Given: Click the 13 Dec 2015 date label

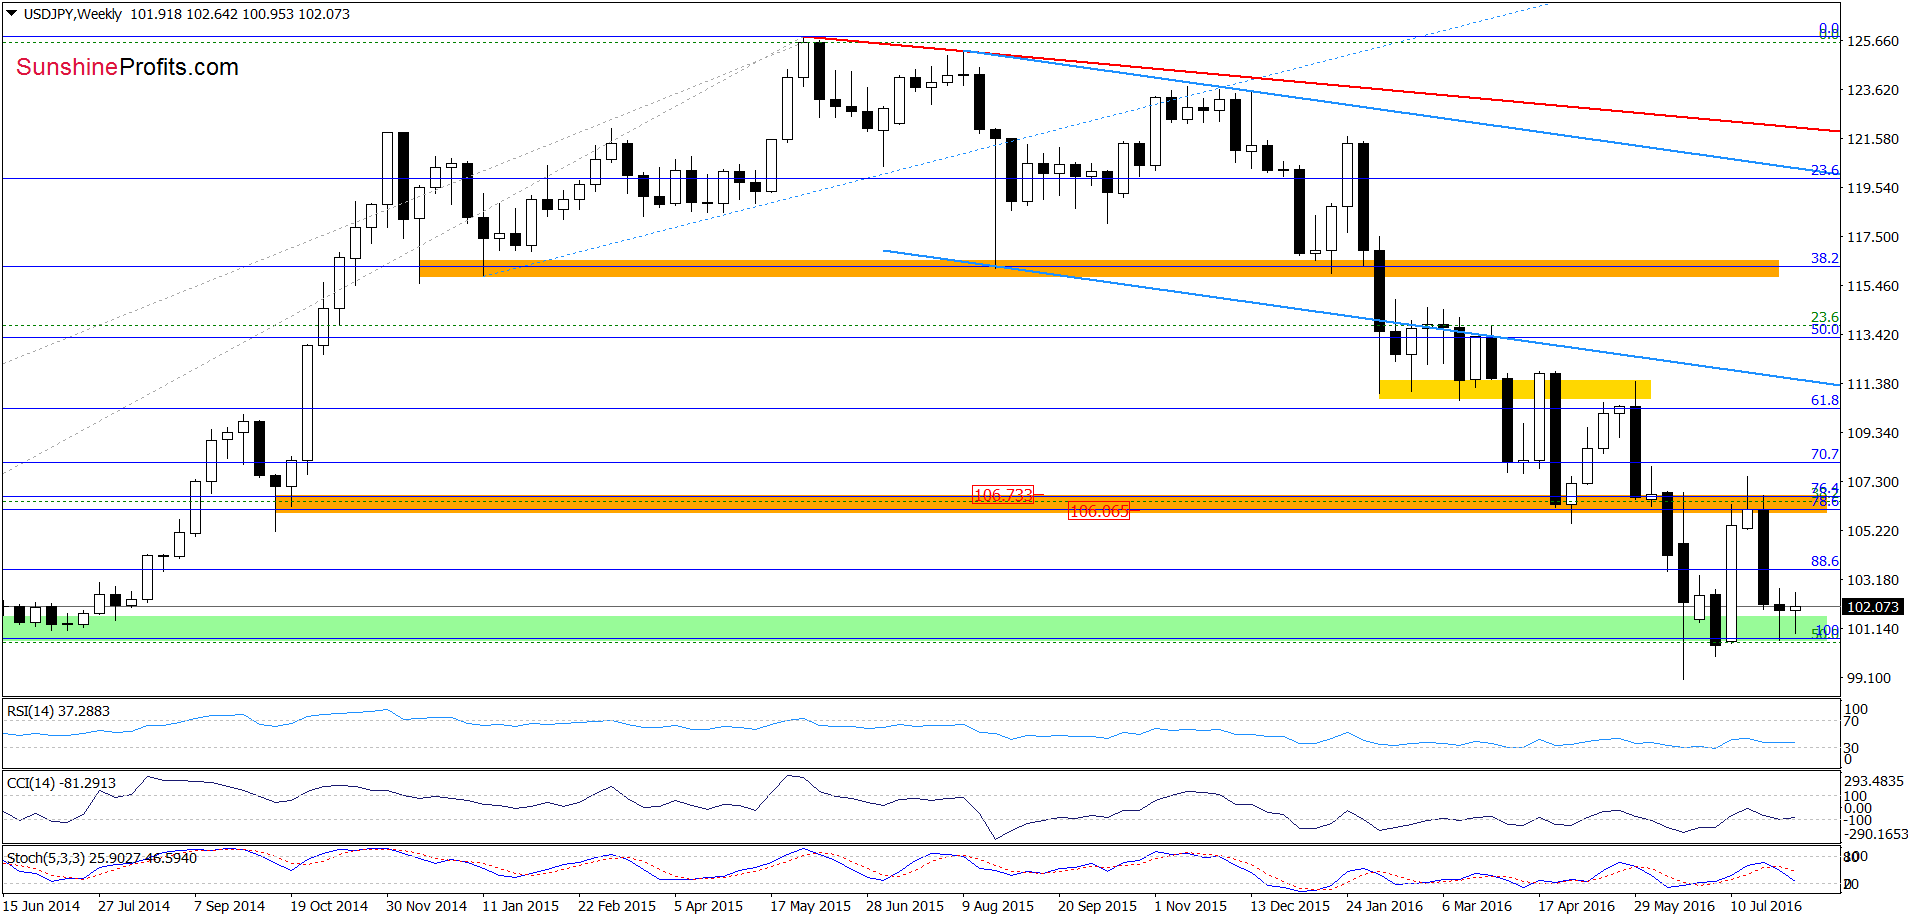Looking at the screenshot, I should pyautogui.click(x=1290, y=906).
